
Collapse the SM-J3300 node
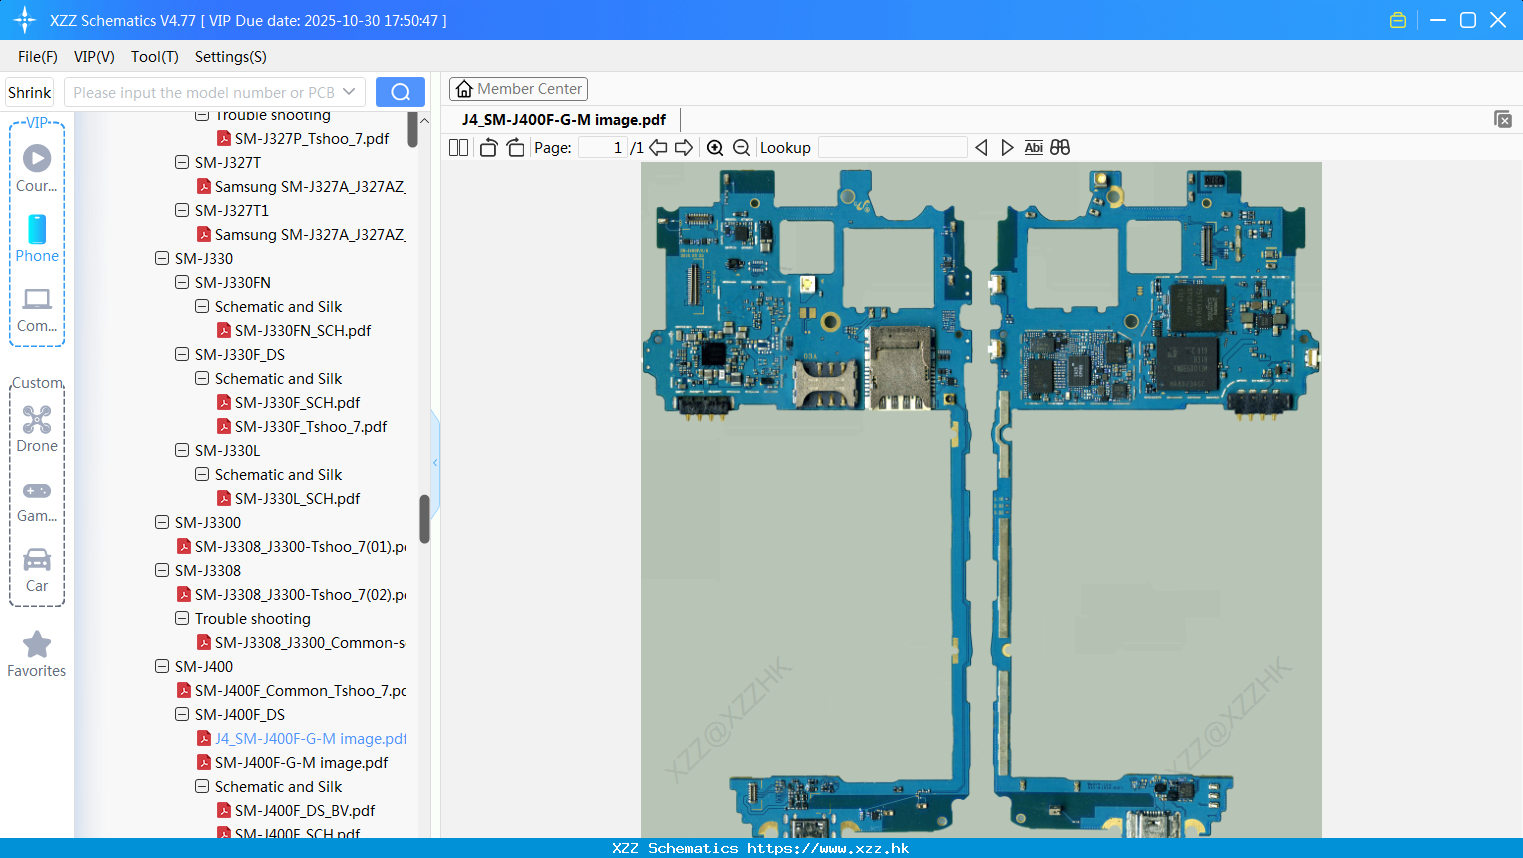point(162,522)
